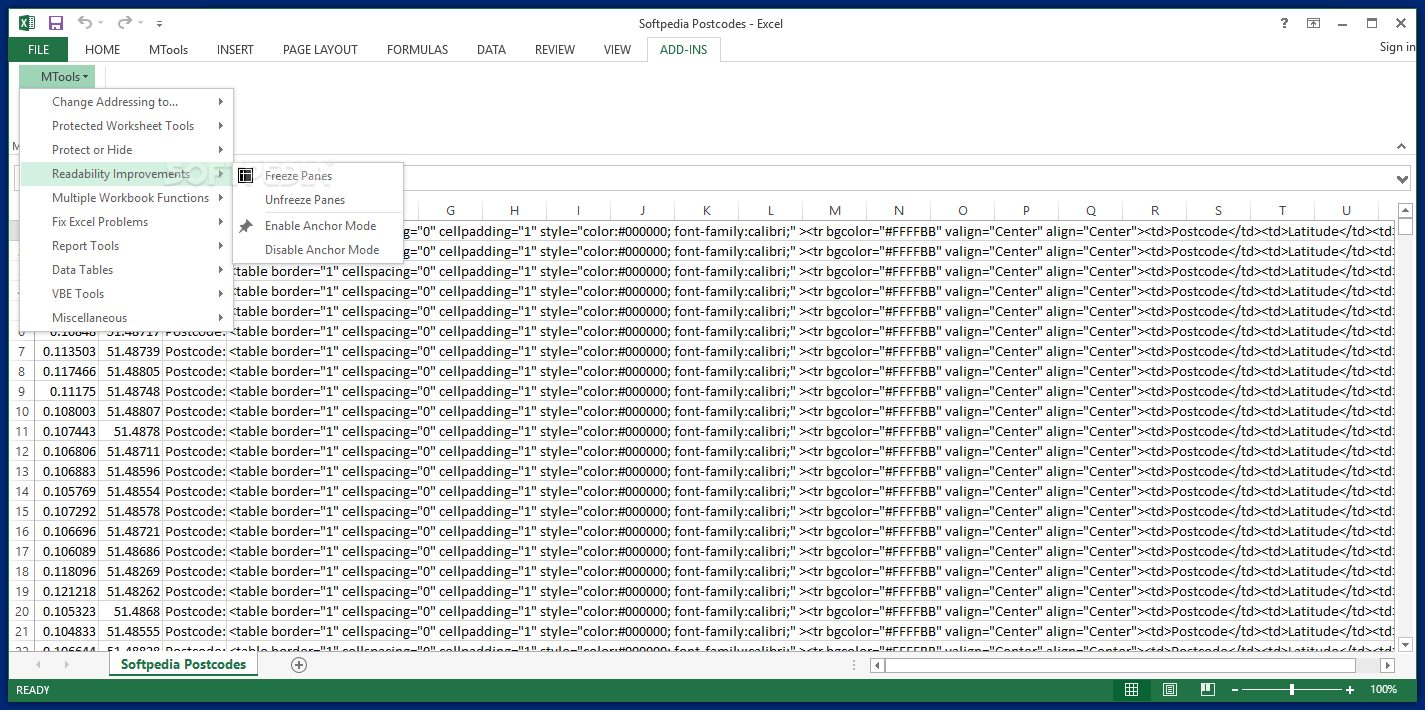Select row header 10
Image resolution: width=1425 pixels, height=710 pixels.
pos(22,411)
